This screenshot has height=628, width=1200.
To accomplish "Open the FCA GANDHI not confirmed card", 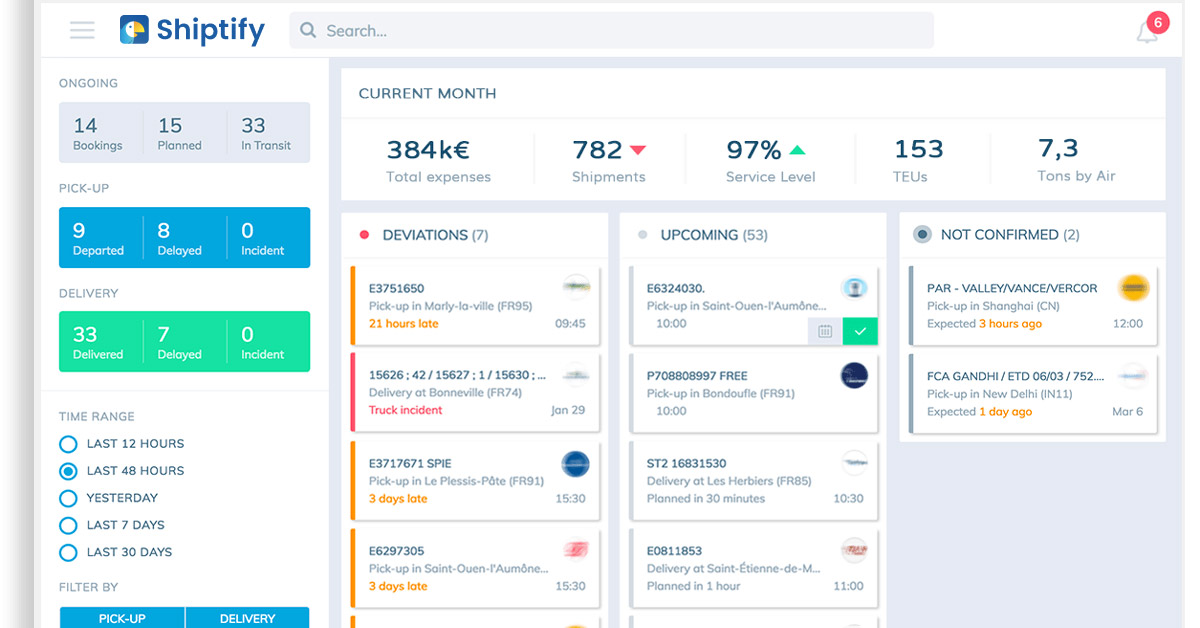I will tap(1033, 393).
